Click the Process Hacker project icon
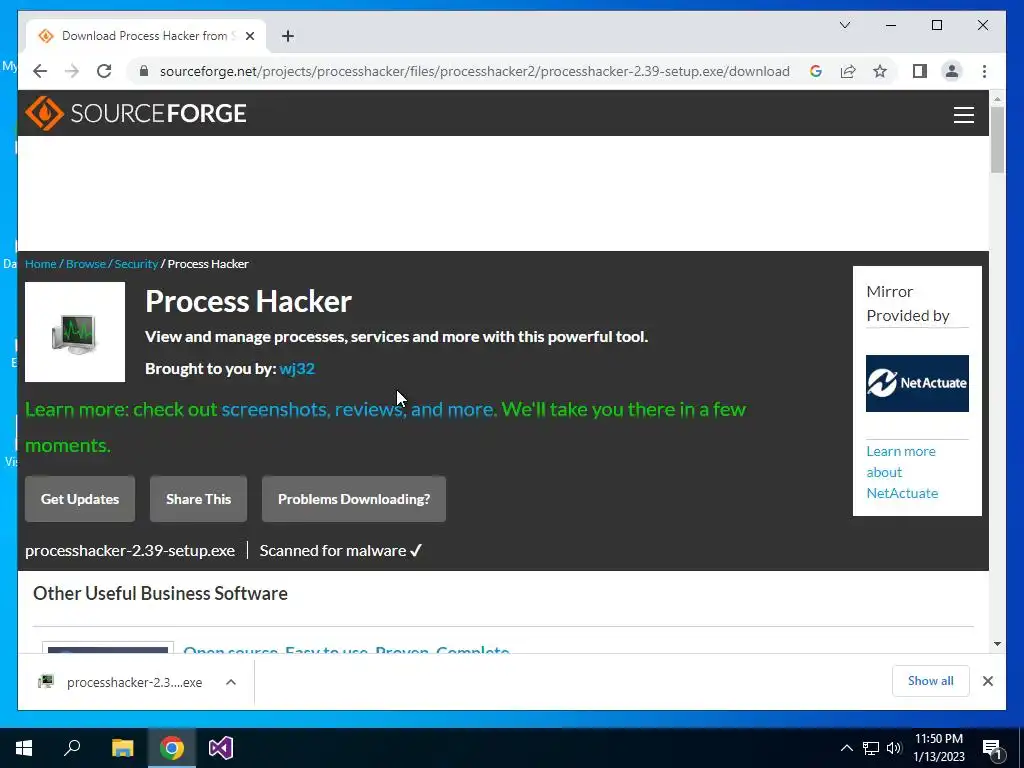Screen dimensions: 1024x768 [x=75, y=332]
